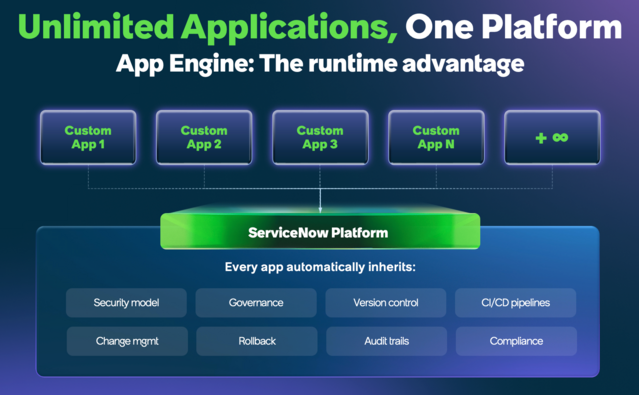The image size is (639, 395).
Task: Click the Custom App 1 box
Action: (88, 137)
